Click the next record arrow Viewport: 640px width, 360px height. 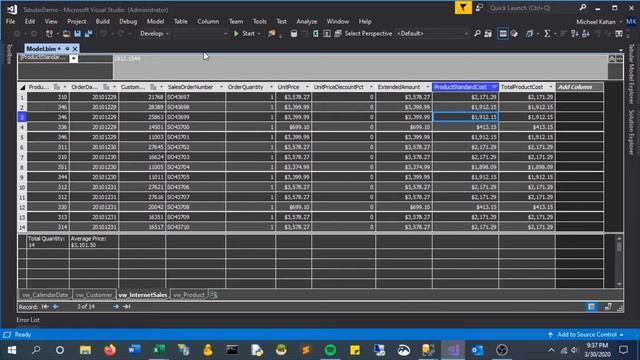pos(116,307)
